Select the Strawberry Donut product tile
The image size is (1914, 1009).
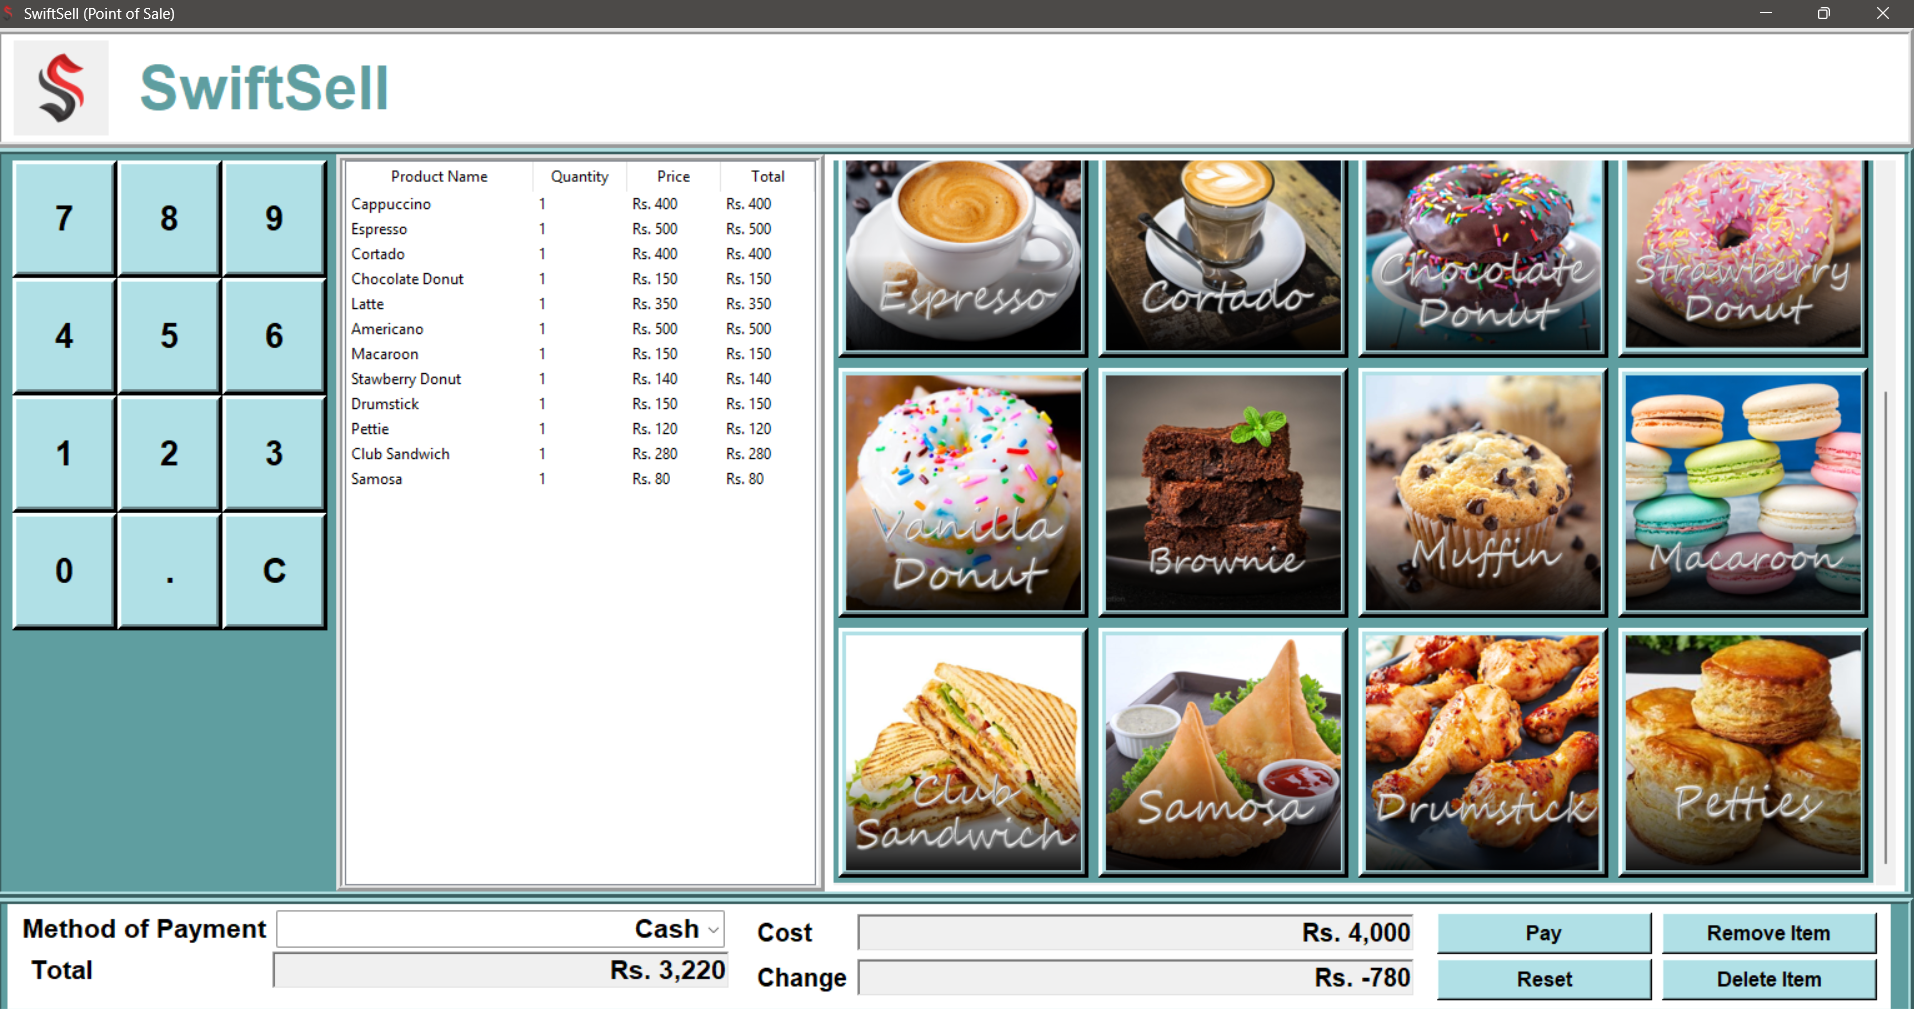[x=1743, y=255]
